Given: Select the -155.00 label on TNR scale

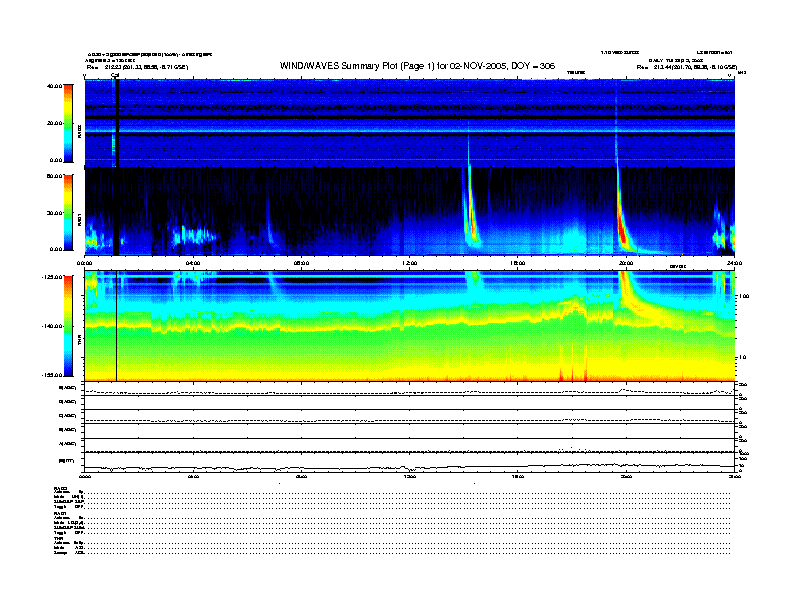Looking at the screenshot, I should click(x=52, y=375).
